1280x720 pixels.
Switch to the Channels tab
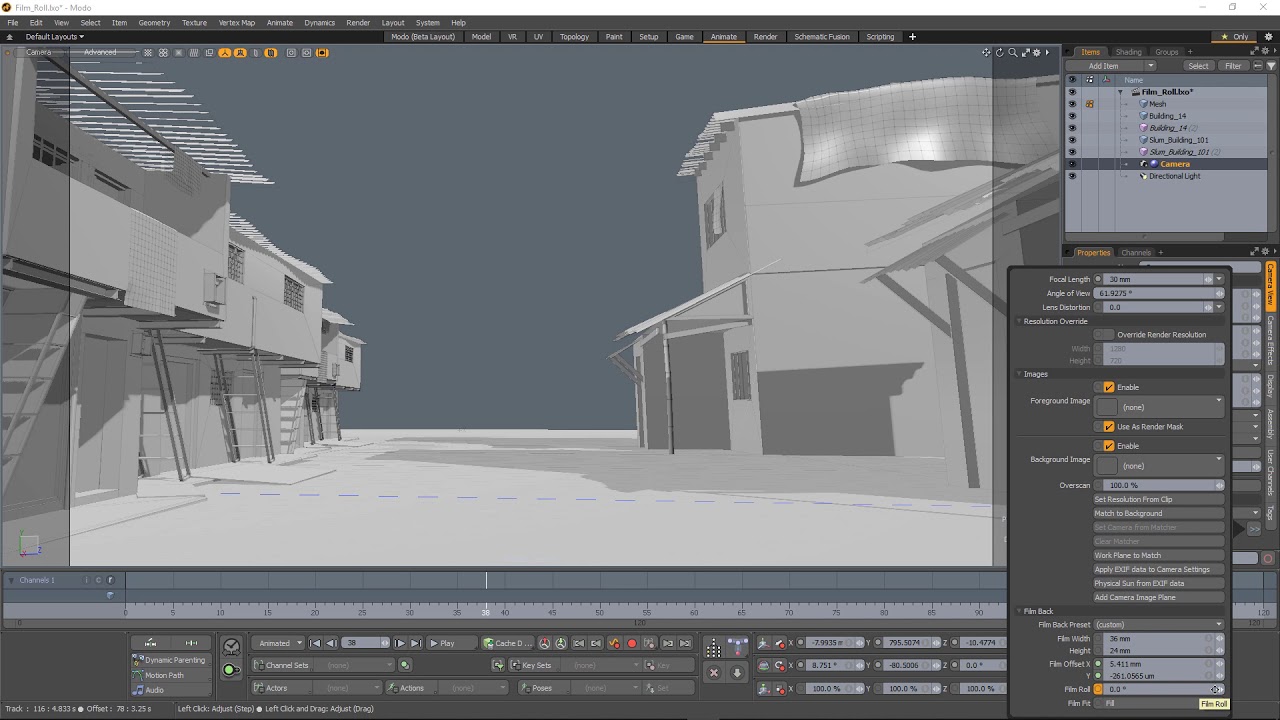click(1136, 253)
